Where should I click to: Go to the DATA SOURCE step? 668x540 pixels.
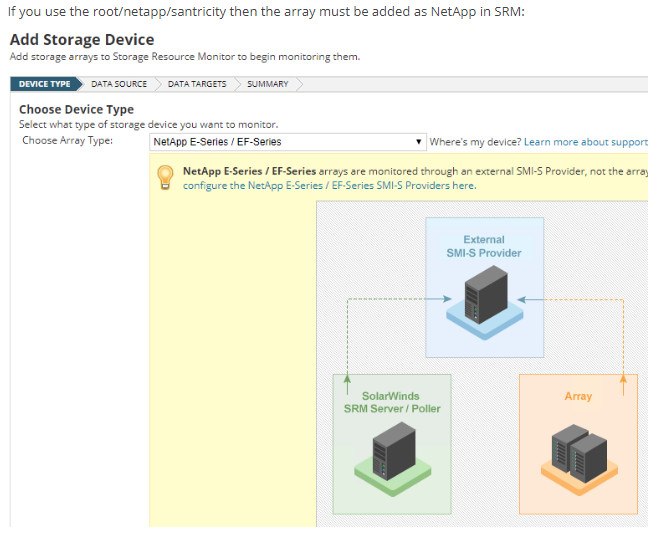point(119,84)
